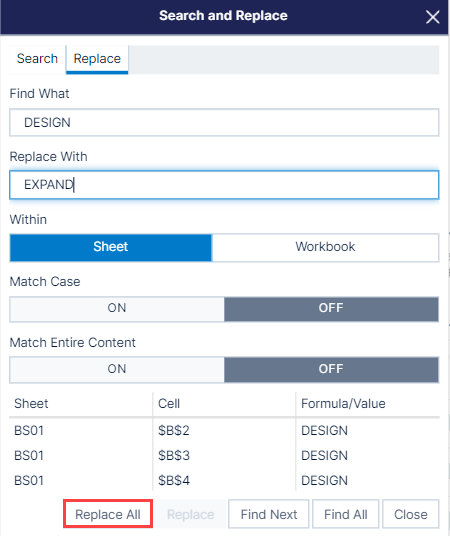Turn Match Entire Content ON
Image resolution: width=450 pixels, height=536 pixels.
tap(117, 370)
